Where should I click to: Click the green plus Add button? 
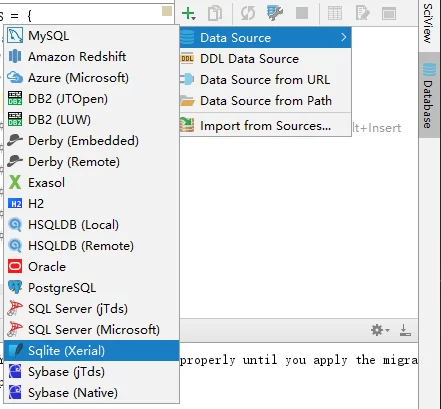[x=189, y=13]
